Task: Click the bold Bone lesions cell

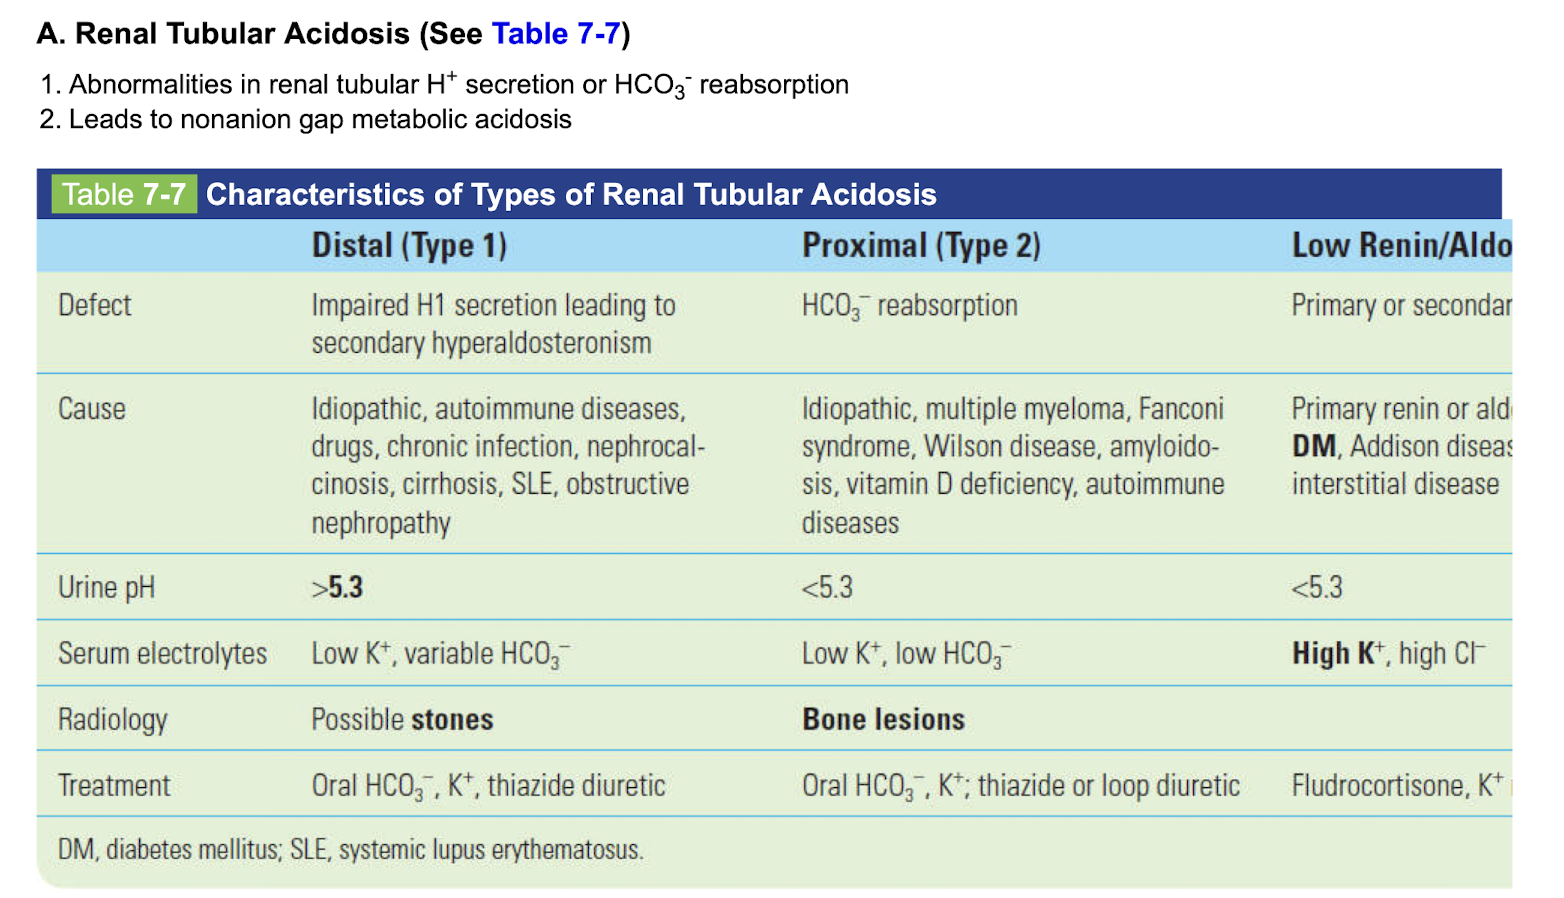Action: pos(883,720)
